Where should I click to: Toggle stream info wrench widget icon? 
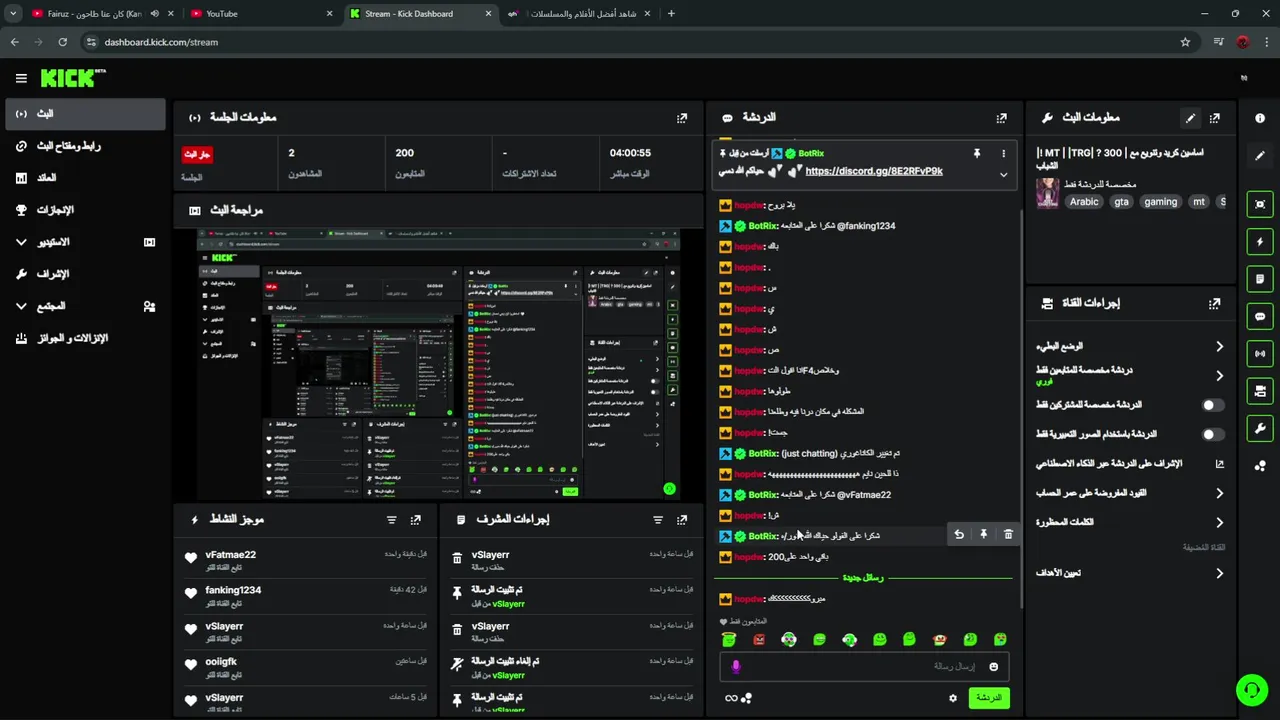point(1259,428)
